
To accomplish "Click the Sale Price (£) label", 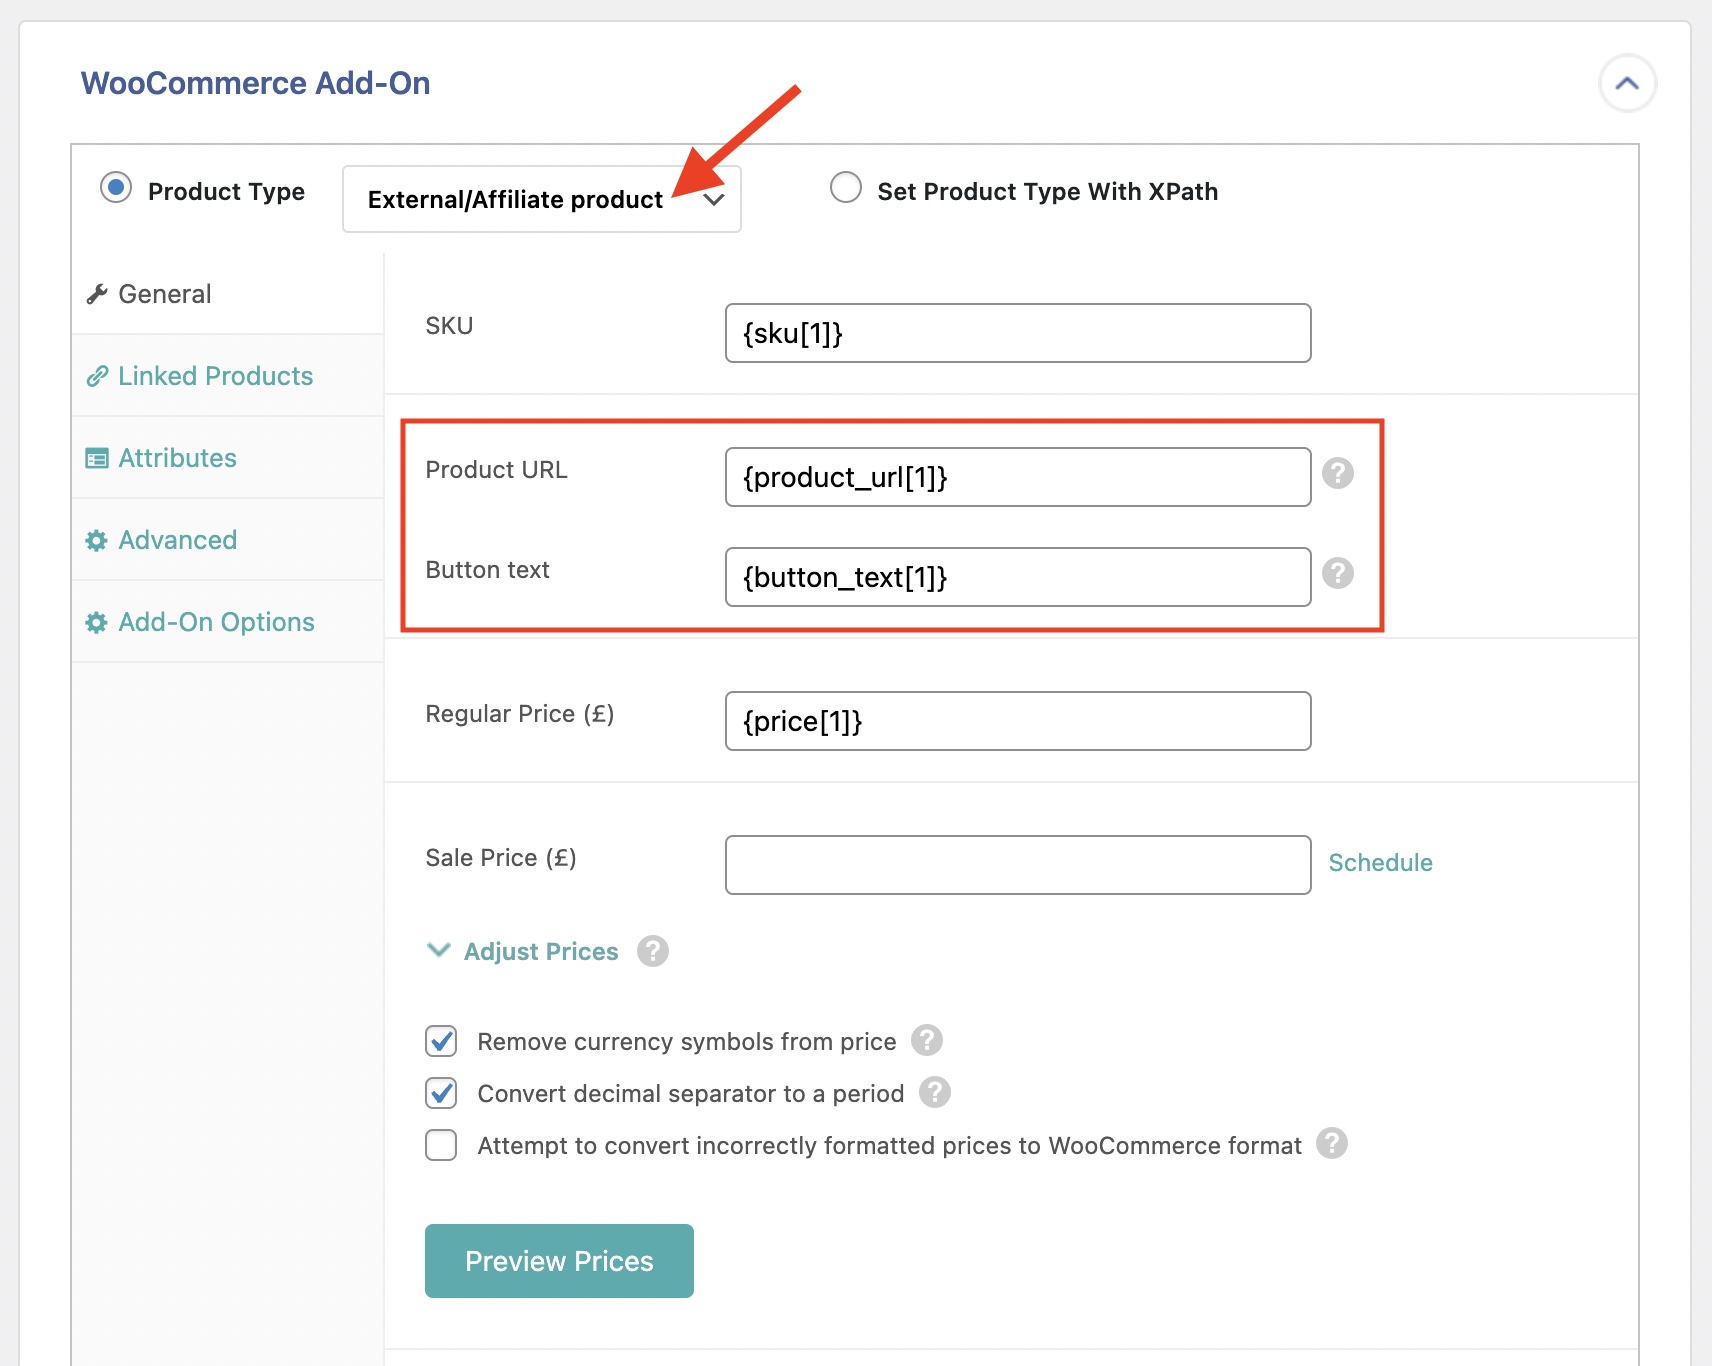I will click(501, 858).
